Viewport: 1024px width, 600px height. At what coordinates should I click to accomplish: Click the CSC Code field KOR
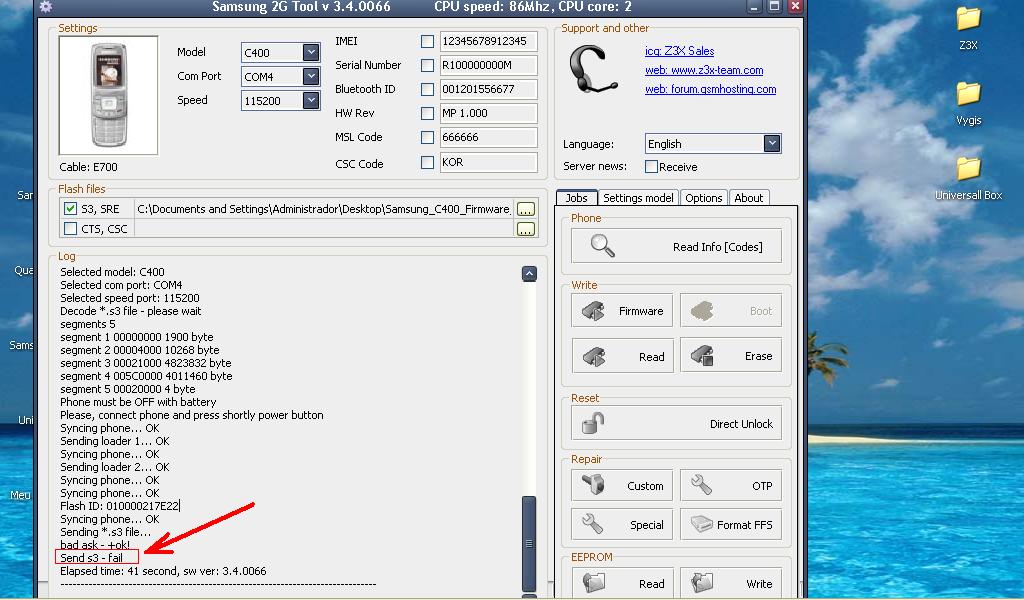(x=488, y=163)
